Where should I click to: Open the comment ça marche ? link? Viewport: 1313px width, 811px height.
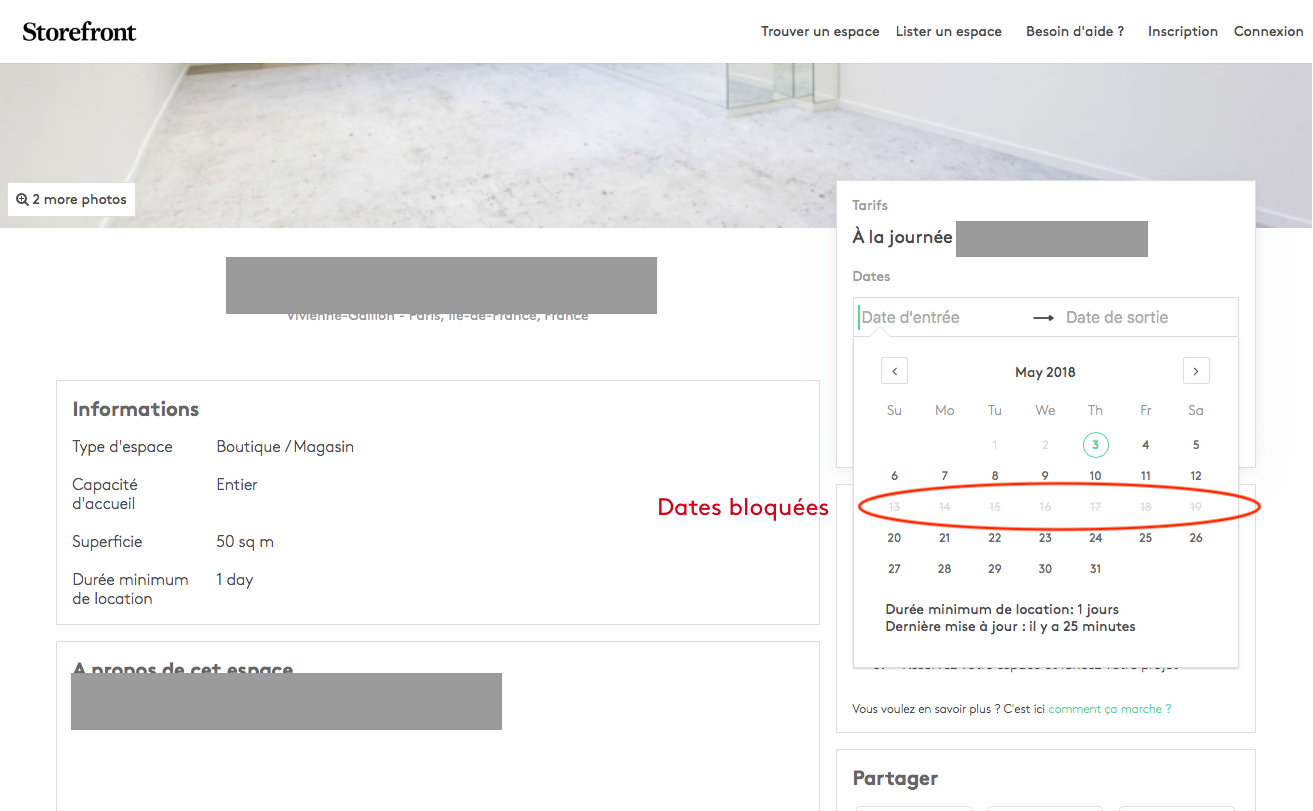(x=1109, y=709)
